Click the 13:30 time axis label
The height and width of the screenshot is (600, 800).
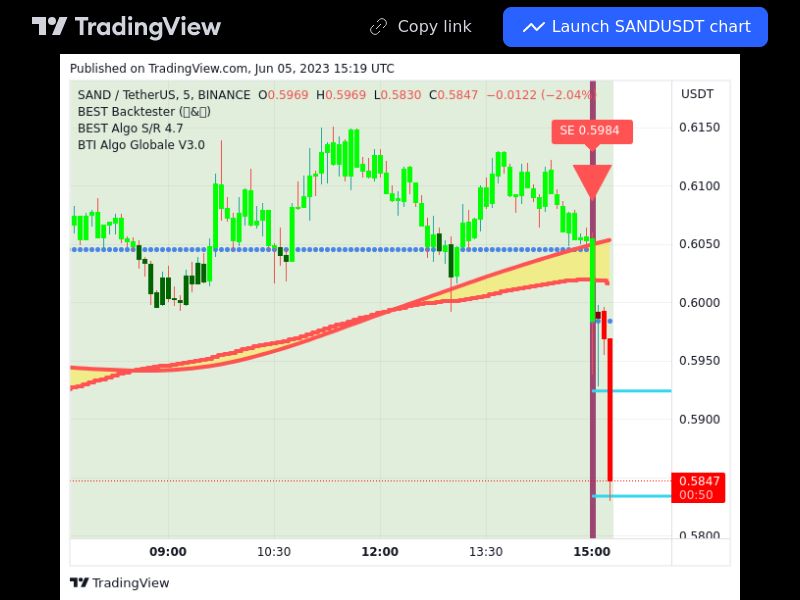click(x=486, y=552)
